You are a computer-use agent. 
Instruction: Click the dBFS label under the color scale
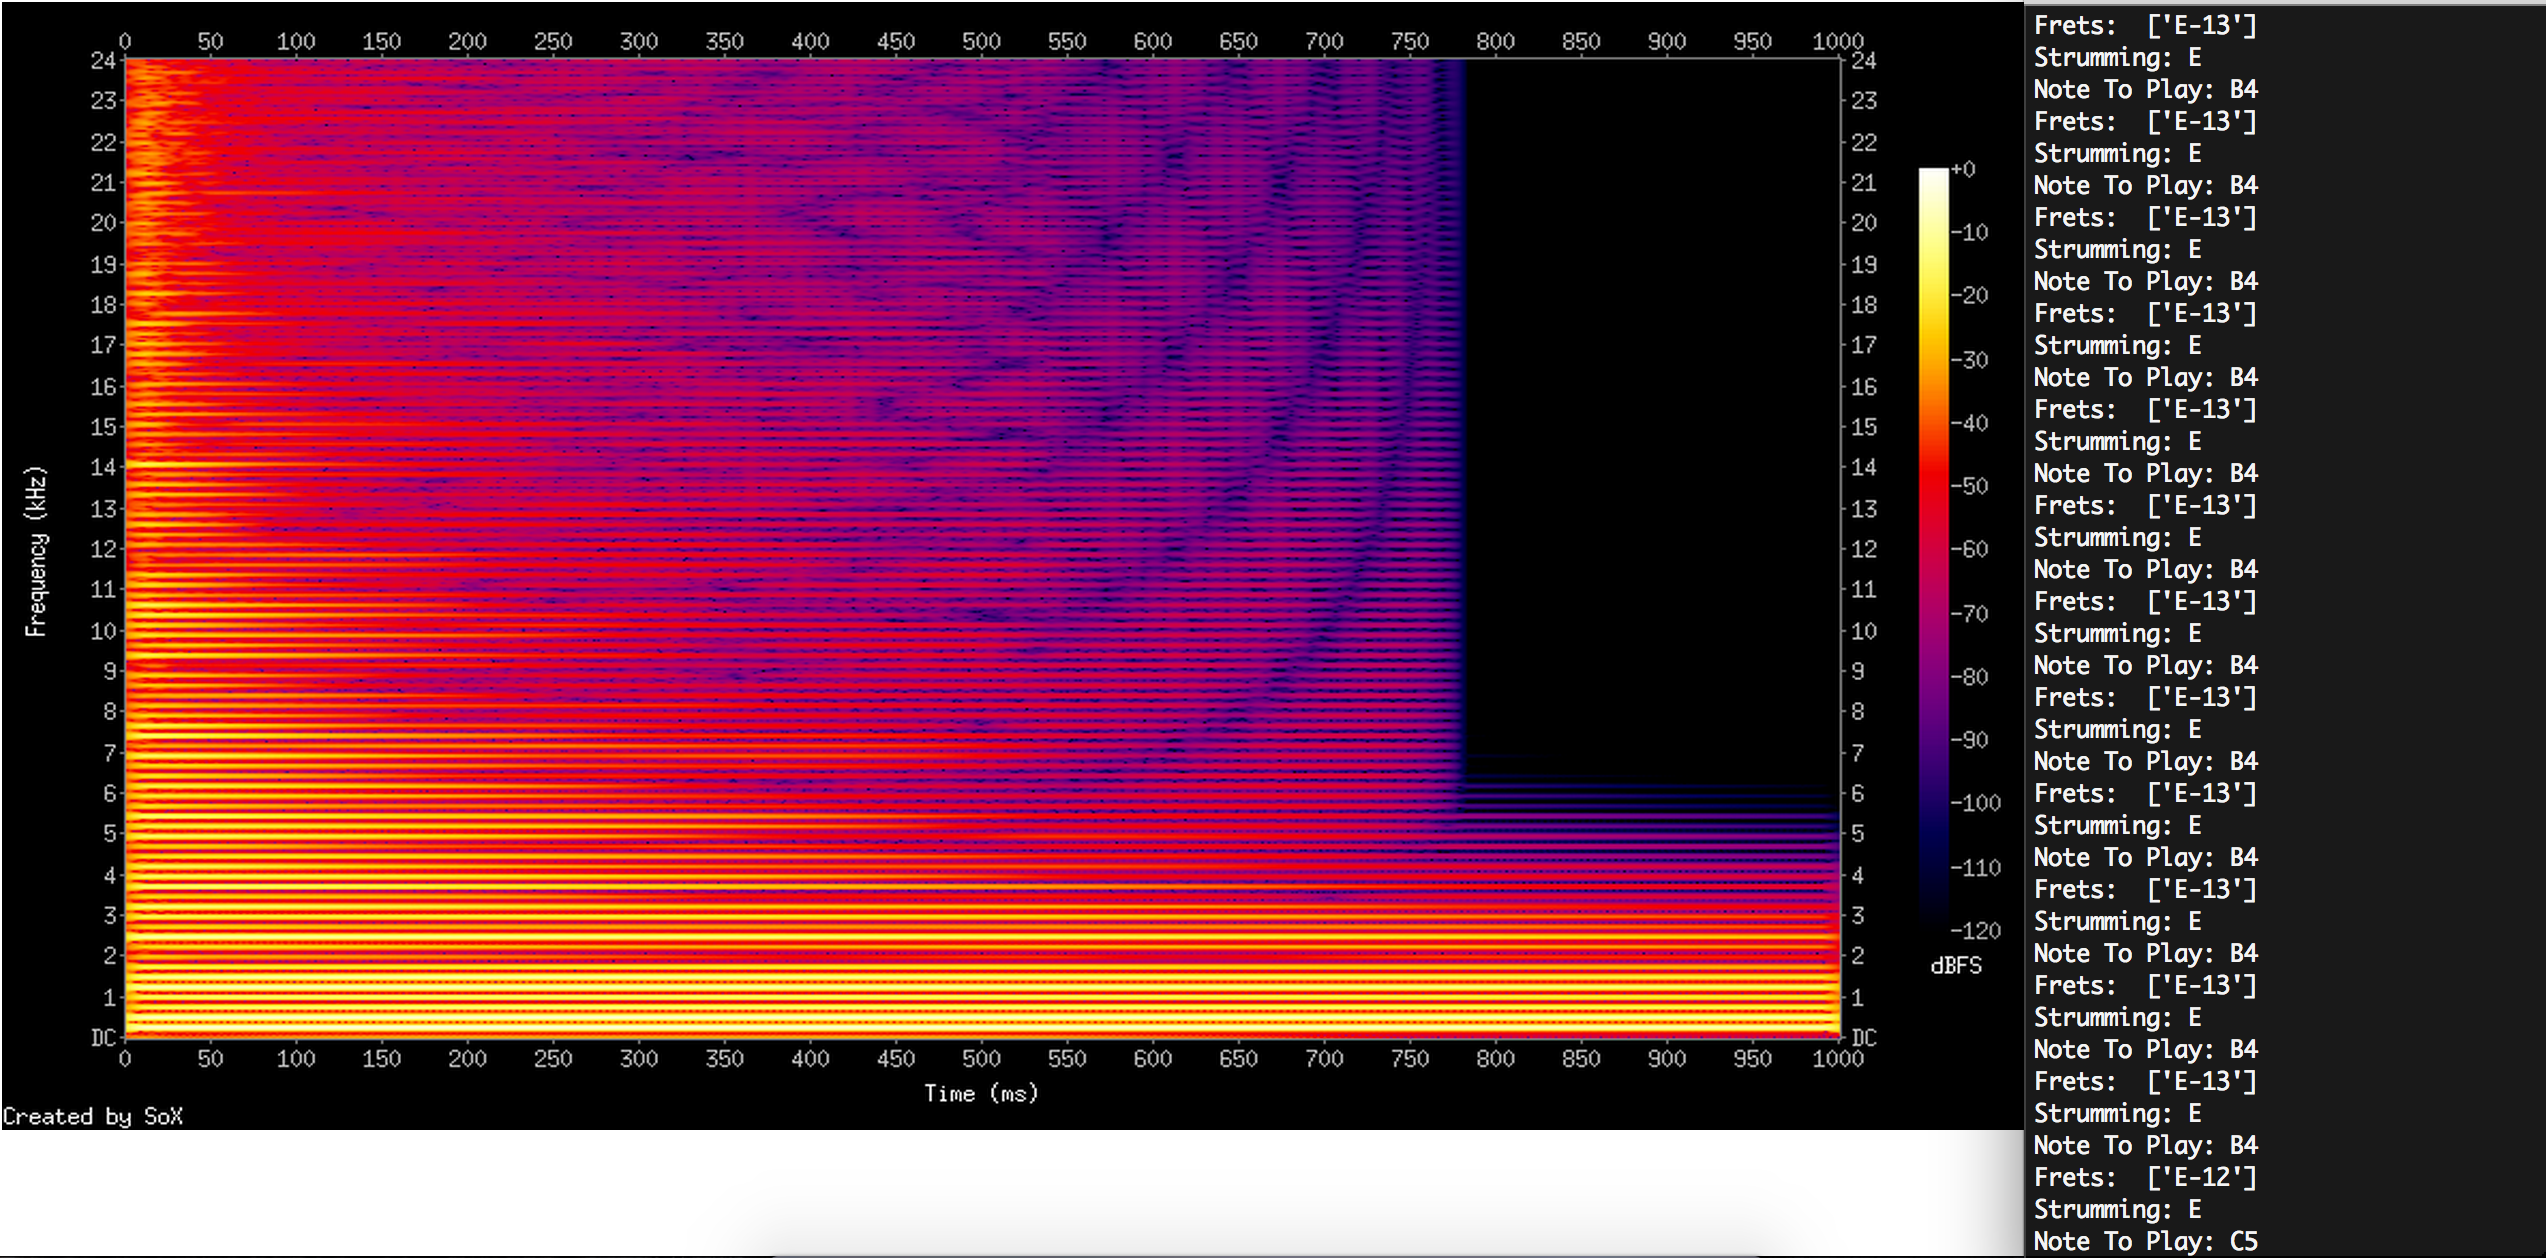tap(1955, 966)
